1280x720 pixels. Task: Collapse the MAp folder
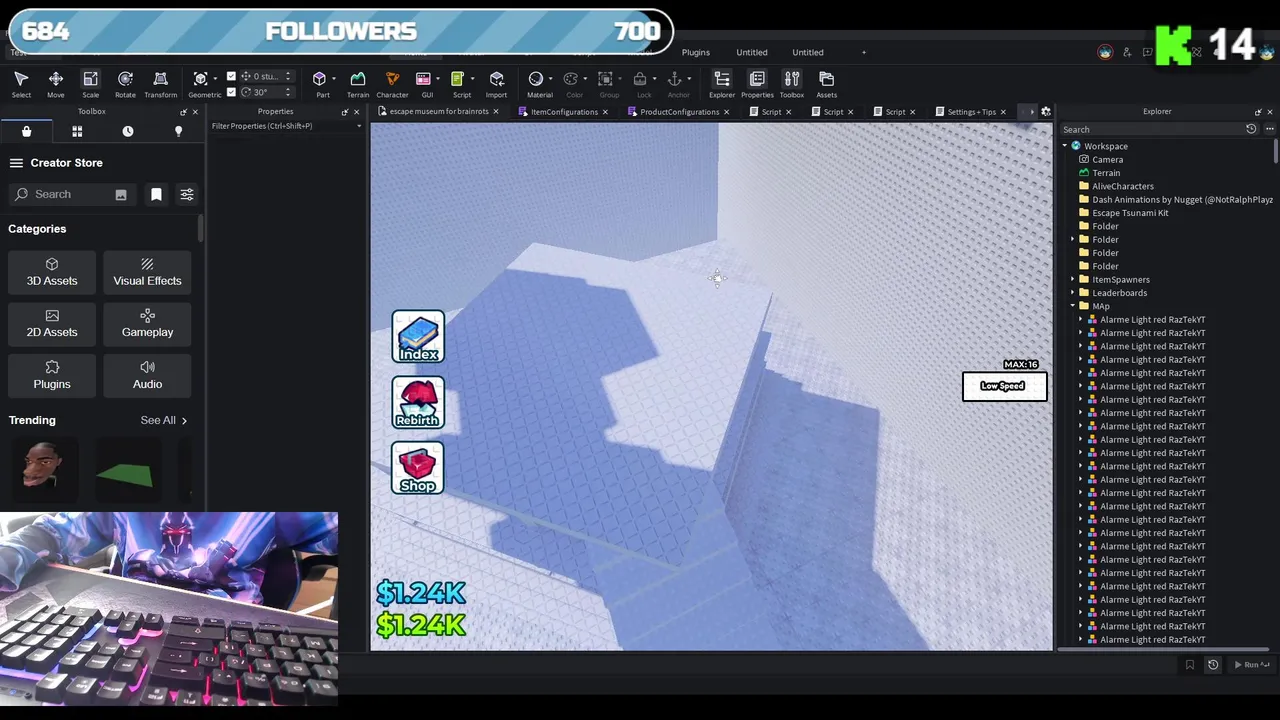[x=1073, y=306]
